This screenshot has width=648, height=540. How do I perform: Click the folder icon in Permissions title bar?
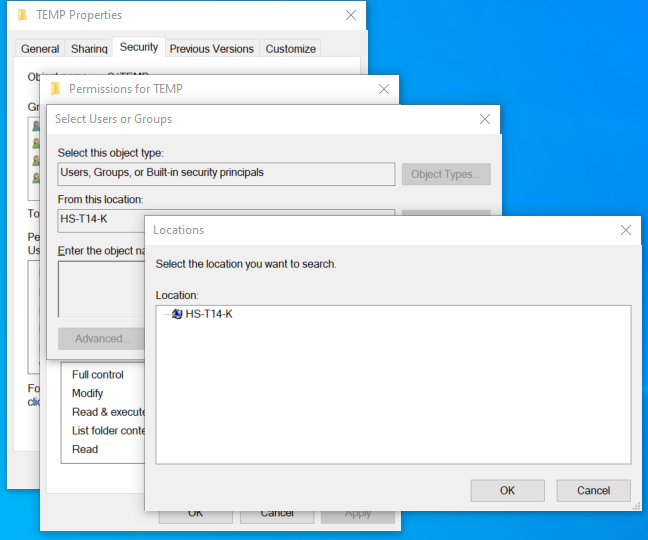(55, 89)
